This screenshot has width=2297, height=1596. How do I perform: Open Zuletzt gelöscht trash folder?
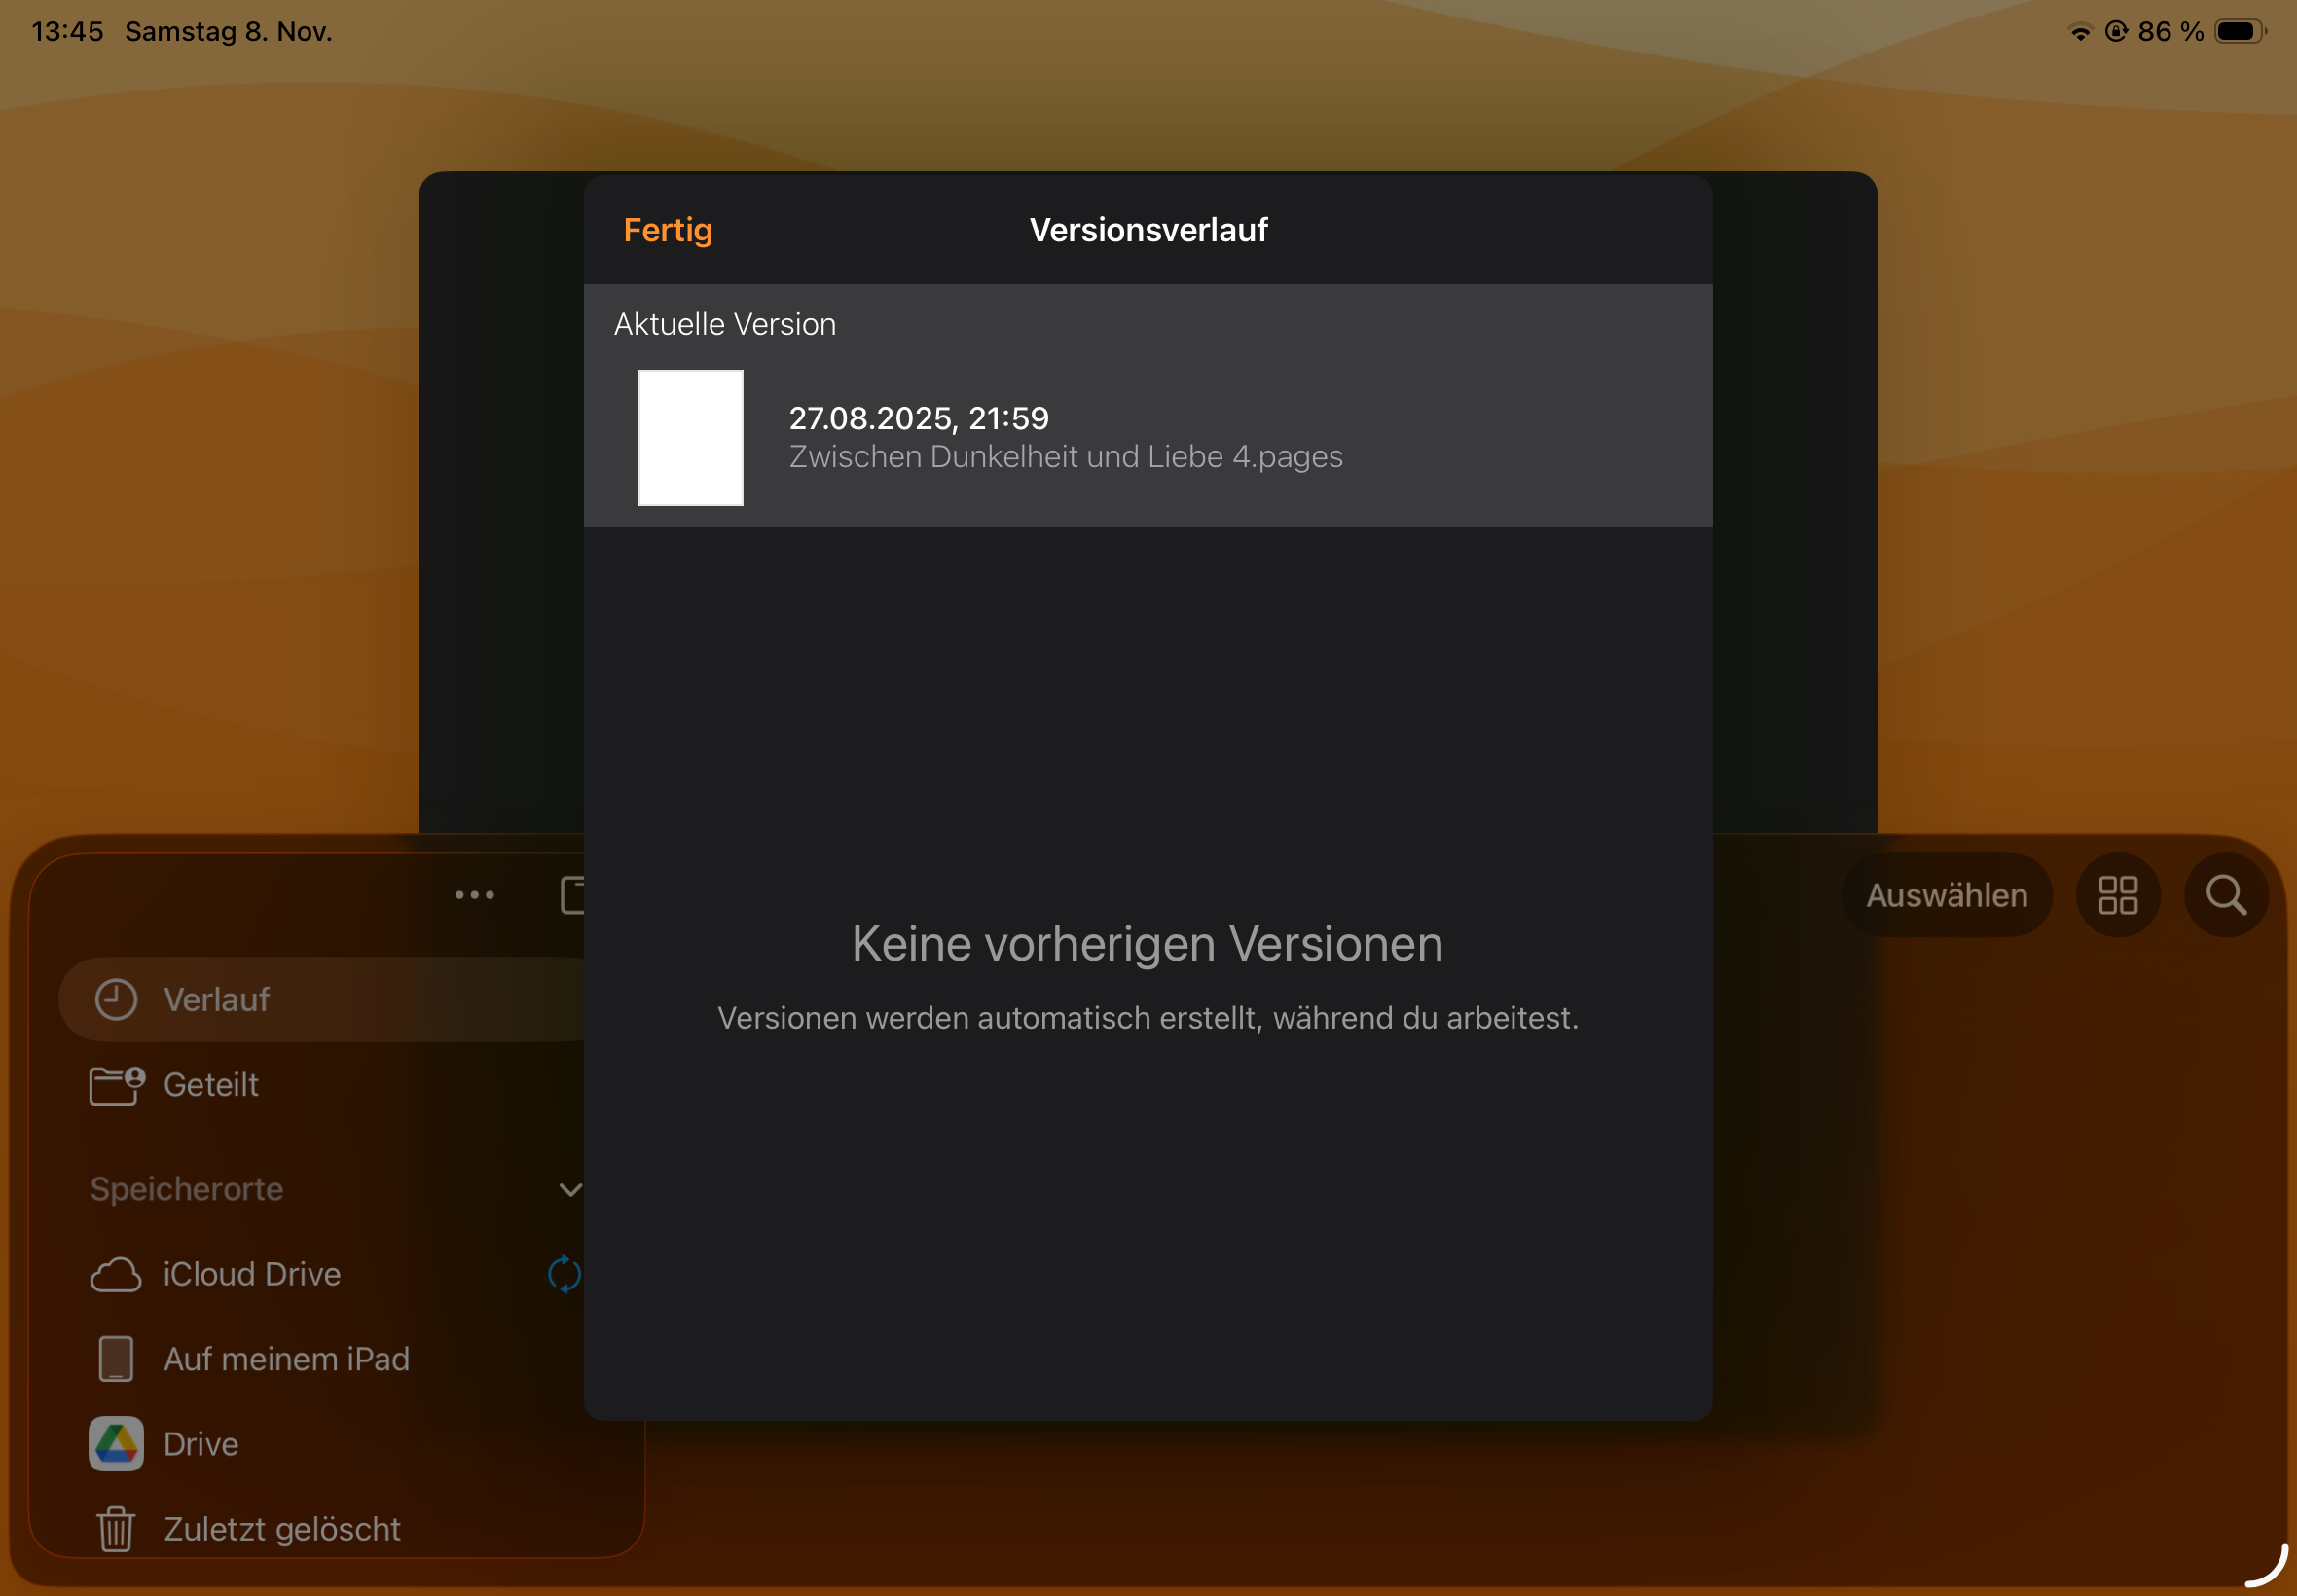[281, 1529]
